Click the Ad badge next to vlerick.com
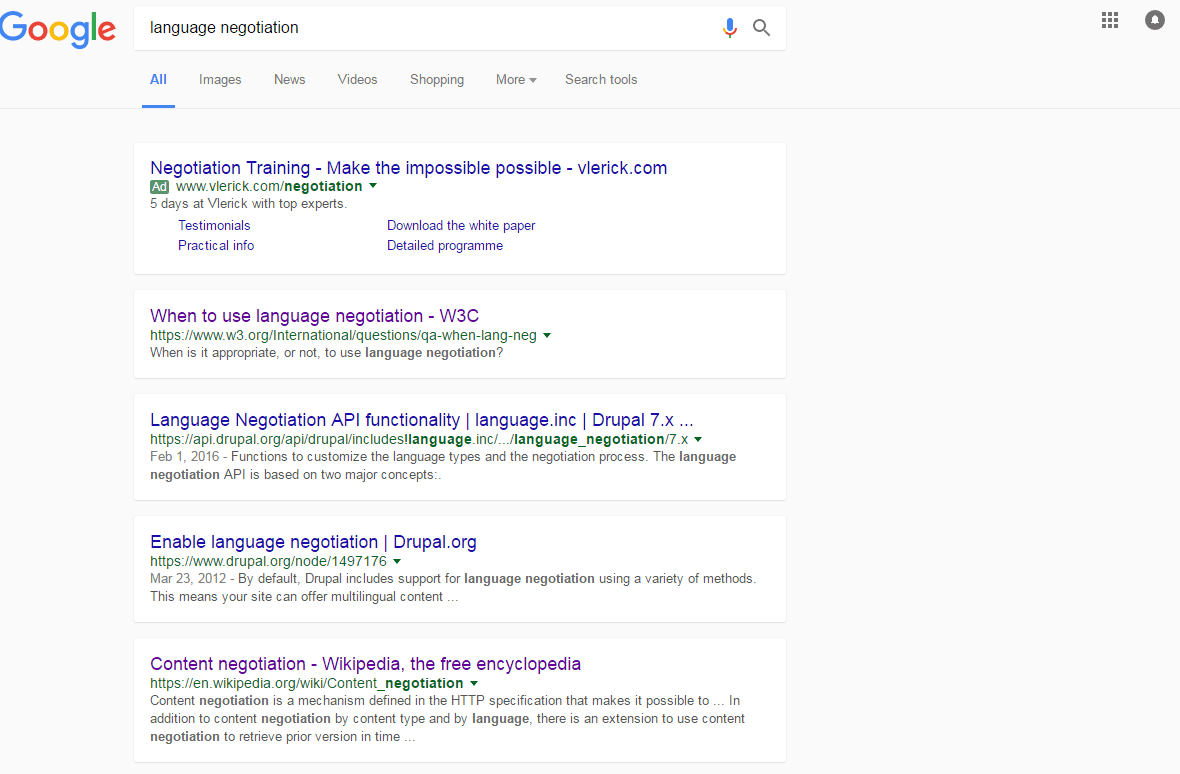The height and width of the screenshot is (774, 1180). pos(160,187)
